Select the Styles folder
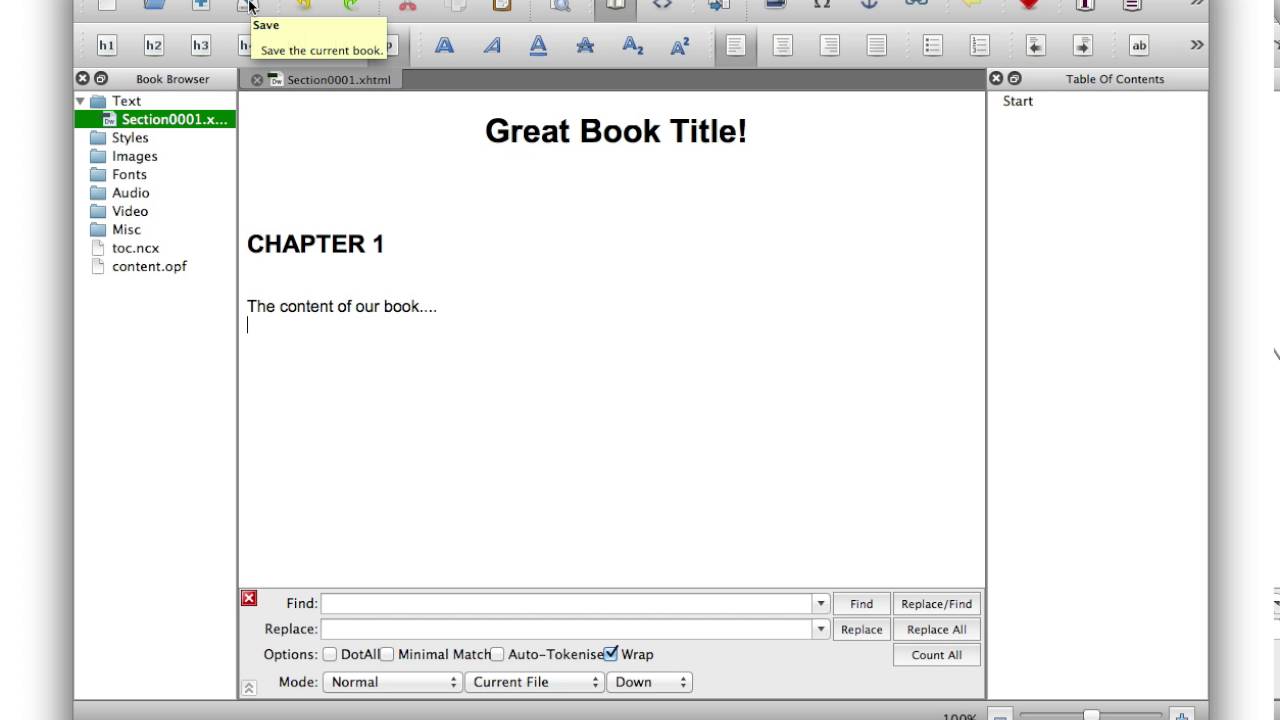Screen dimensions: 1280x720 click(x=130, y=138)
